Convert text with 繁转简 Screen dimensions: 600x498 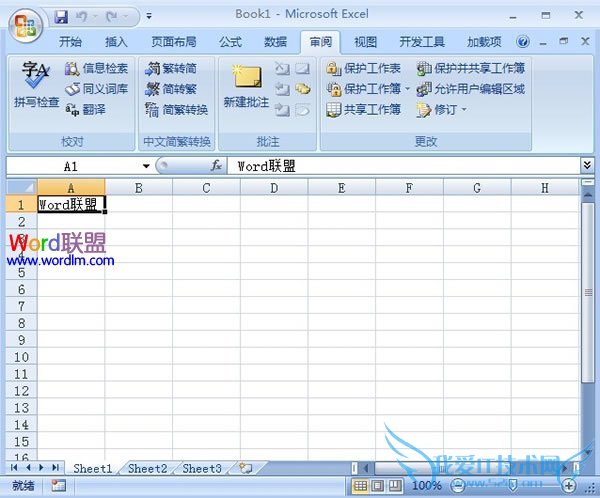(171, 69)
